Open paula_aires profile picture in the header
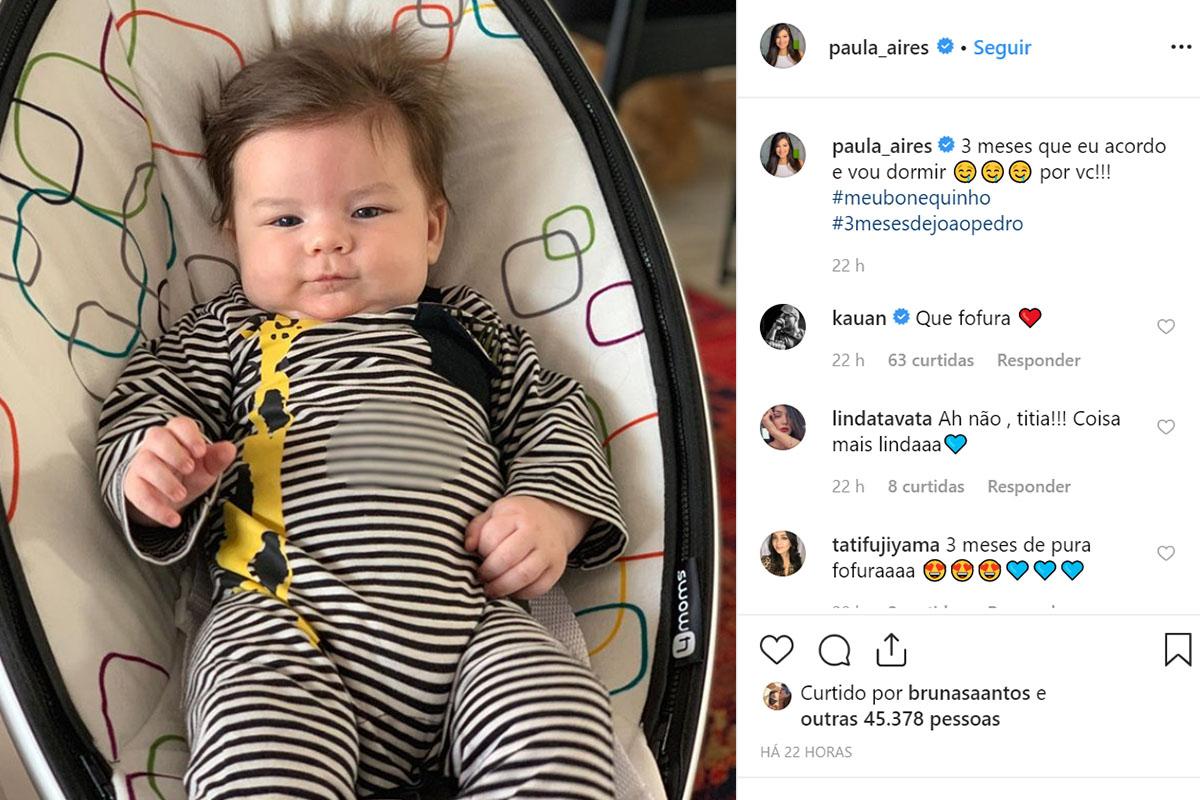Screen dimensions: 1200x800 pyautogui.click(x=782, y=46)
